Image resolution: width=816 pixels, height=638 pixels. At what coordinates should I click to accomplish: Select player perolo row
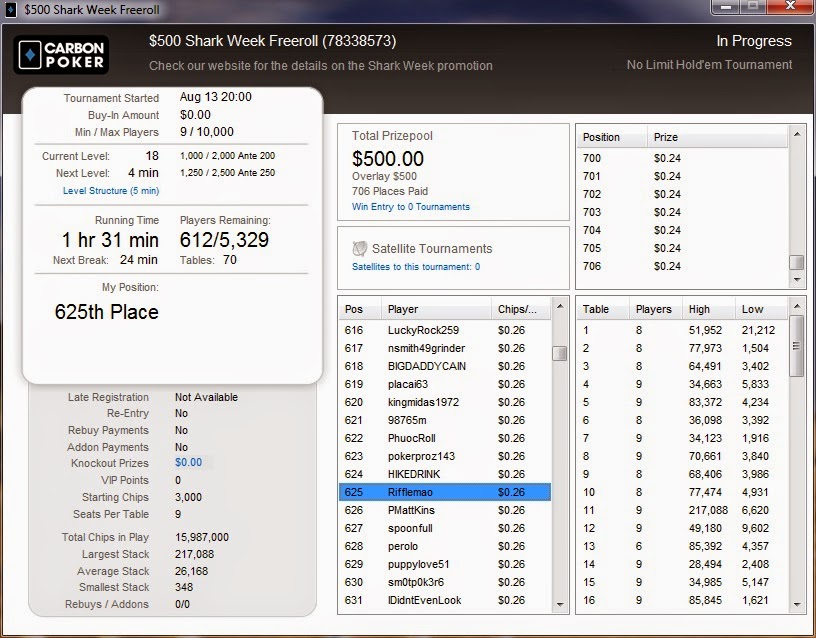tap(445, 546)
